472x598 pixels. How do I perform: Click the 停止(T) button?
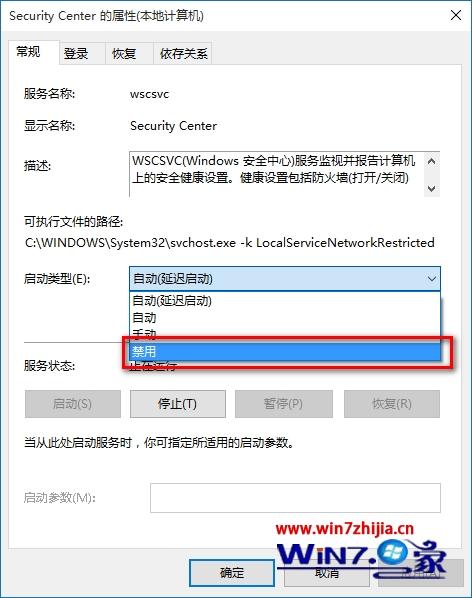[178, 403]
